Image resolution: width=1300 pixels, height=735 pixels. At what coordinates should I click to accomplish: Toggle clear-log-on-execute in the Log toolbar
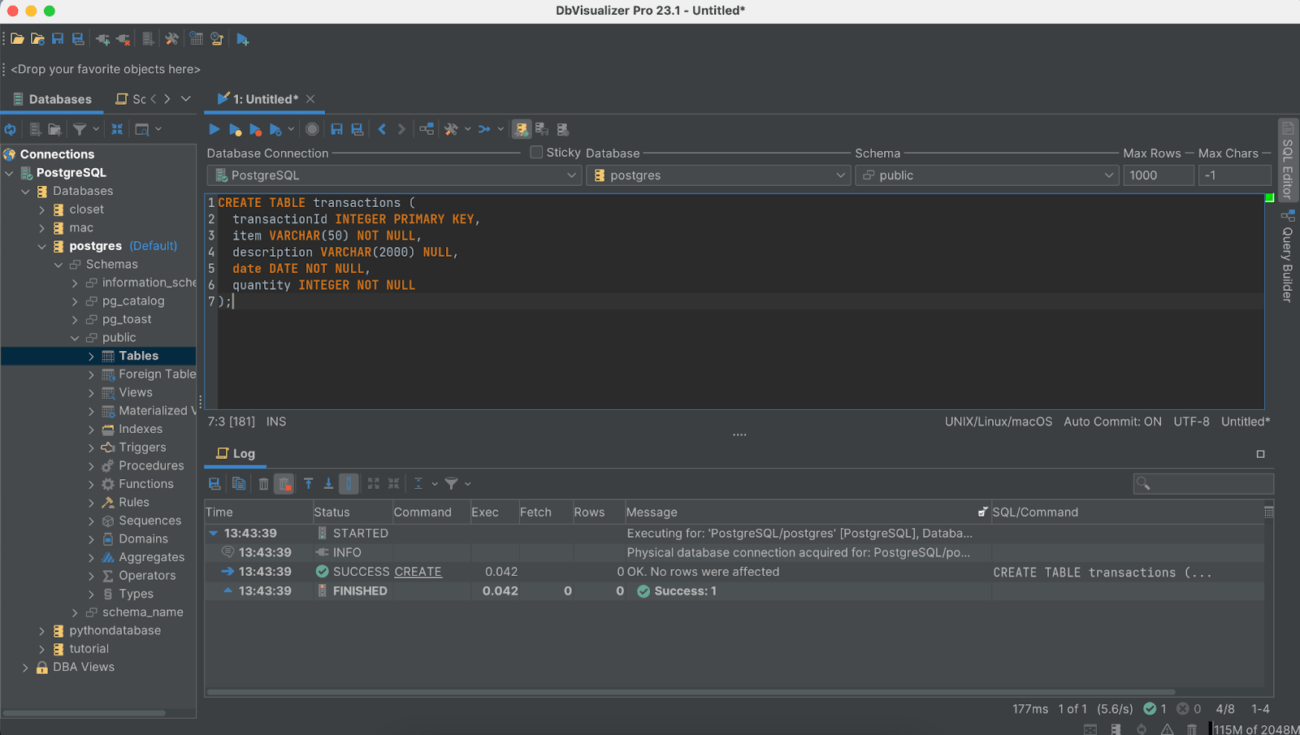(285, 483)
